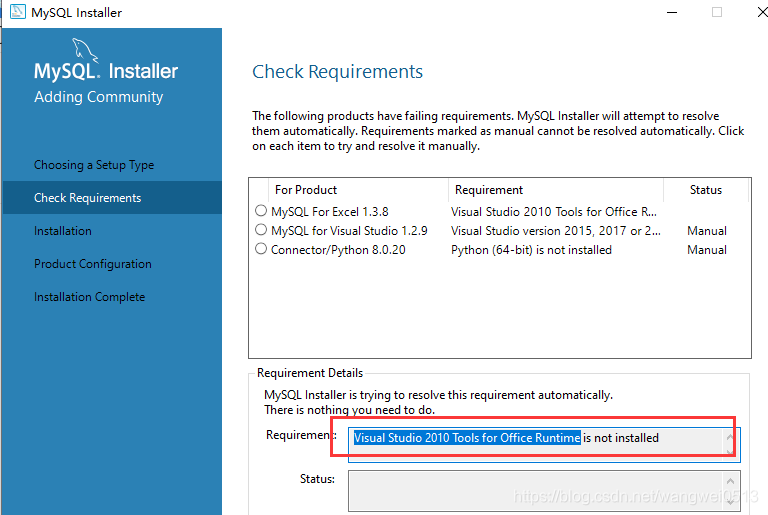Maximize the MySQL Installer window
The width and height of the screenshot is (768, 515).
717,12
